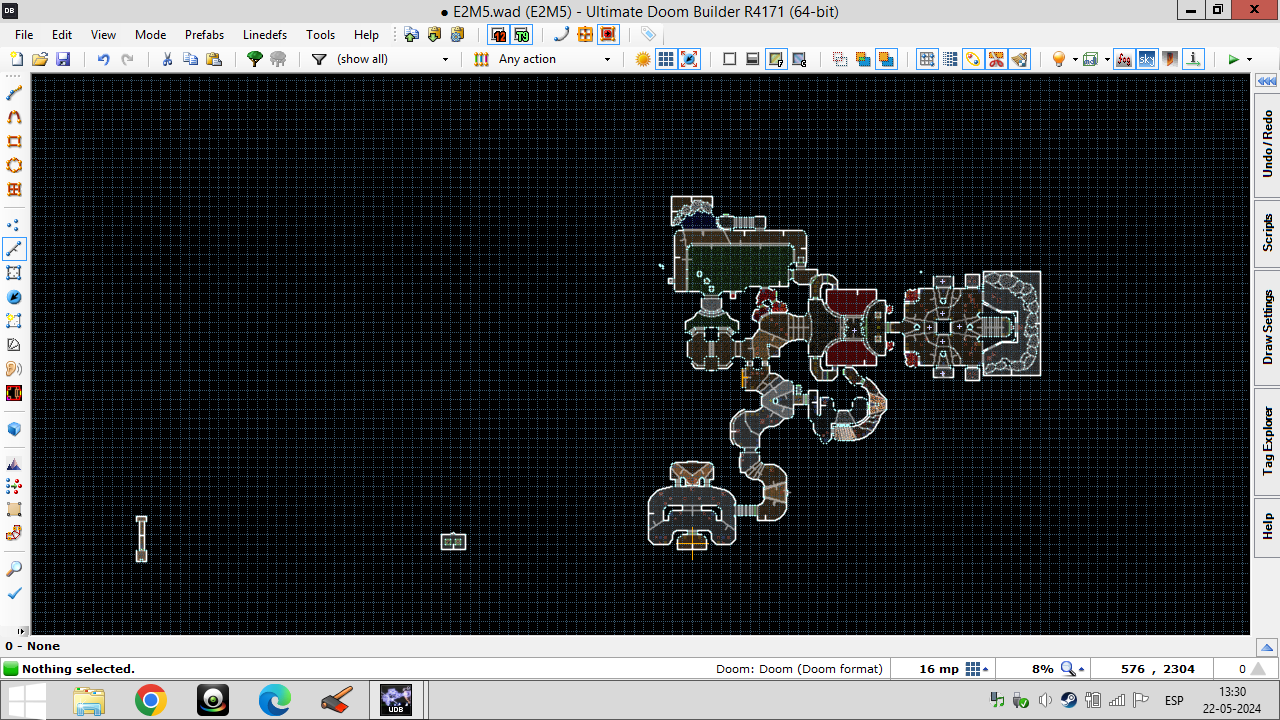1280x720 pixels.
Task: Select Draw Curve mode
Action: pos(14,117)
